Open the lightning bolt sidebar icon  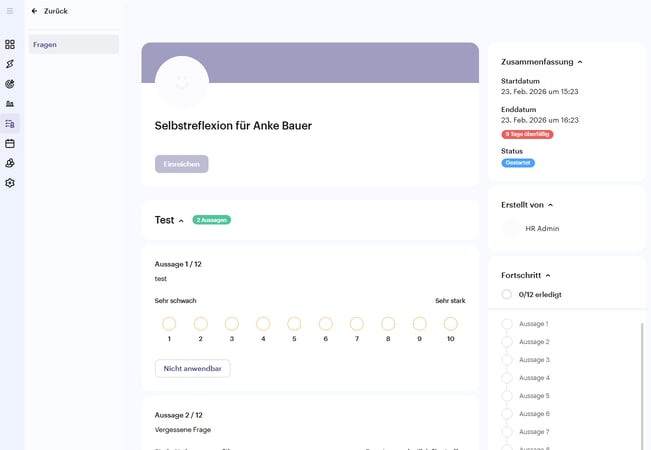(10, 64)
